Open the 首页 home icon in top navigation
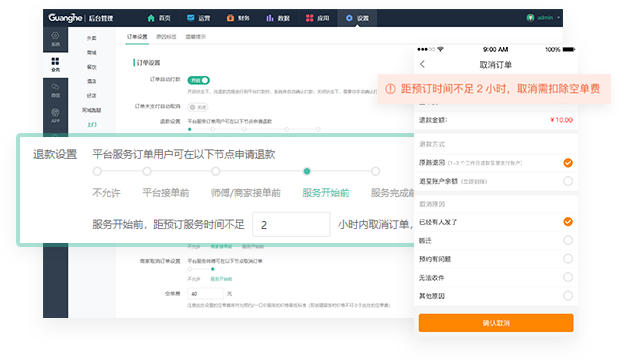Viewport: 619px width, 361px height. tap(151, 18)
